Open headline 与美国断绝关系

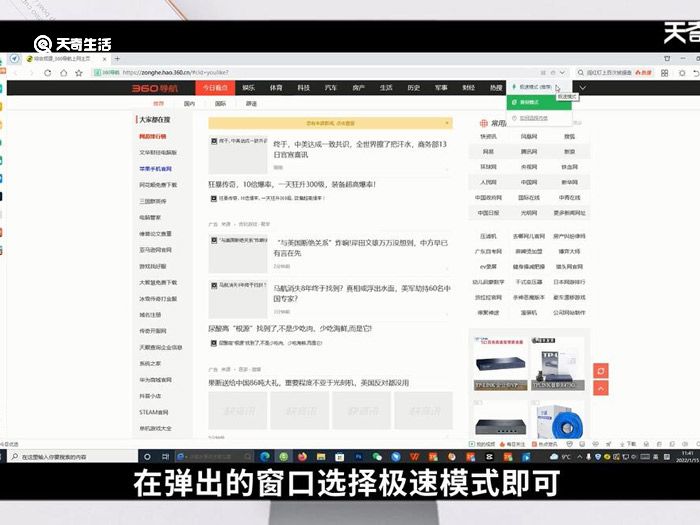360,248
